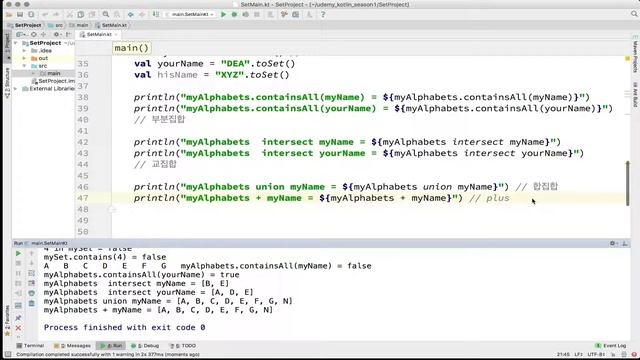Screen dimensions: 640x360
Task: Expand the External Libraries node
Action: (x=16, y=89)
